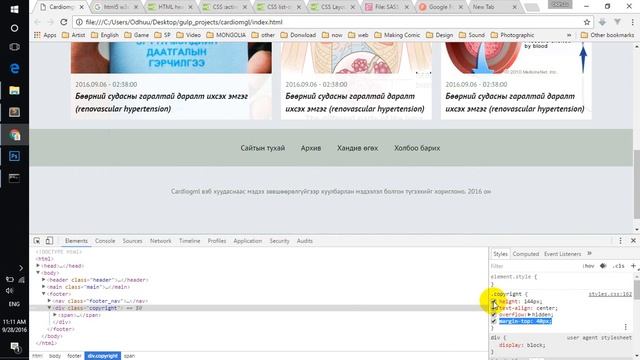The width and height of the screenshot is (640, 360).
Task: Switch to Photoshop on the taskbar
Action: (14, 156)
